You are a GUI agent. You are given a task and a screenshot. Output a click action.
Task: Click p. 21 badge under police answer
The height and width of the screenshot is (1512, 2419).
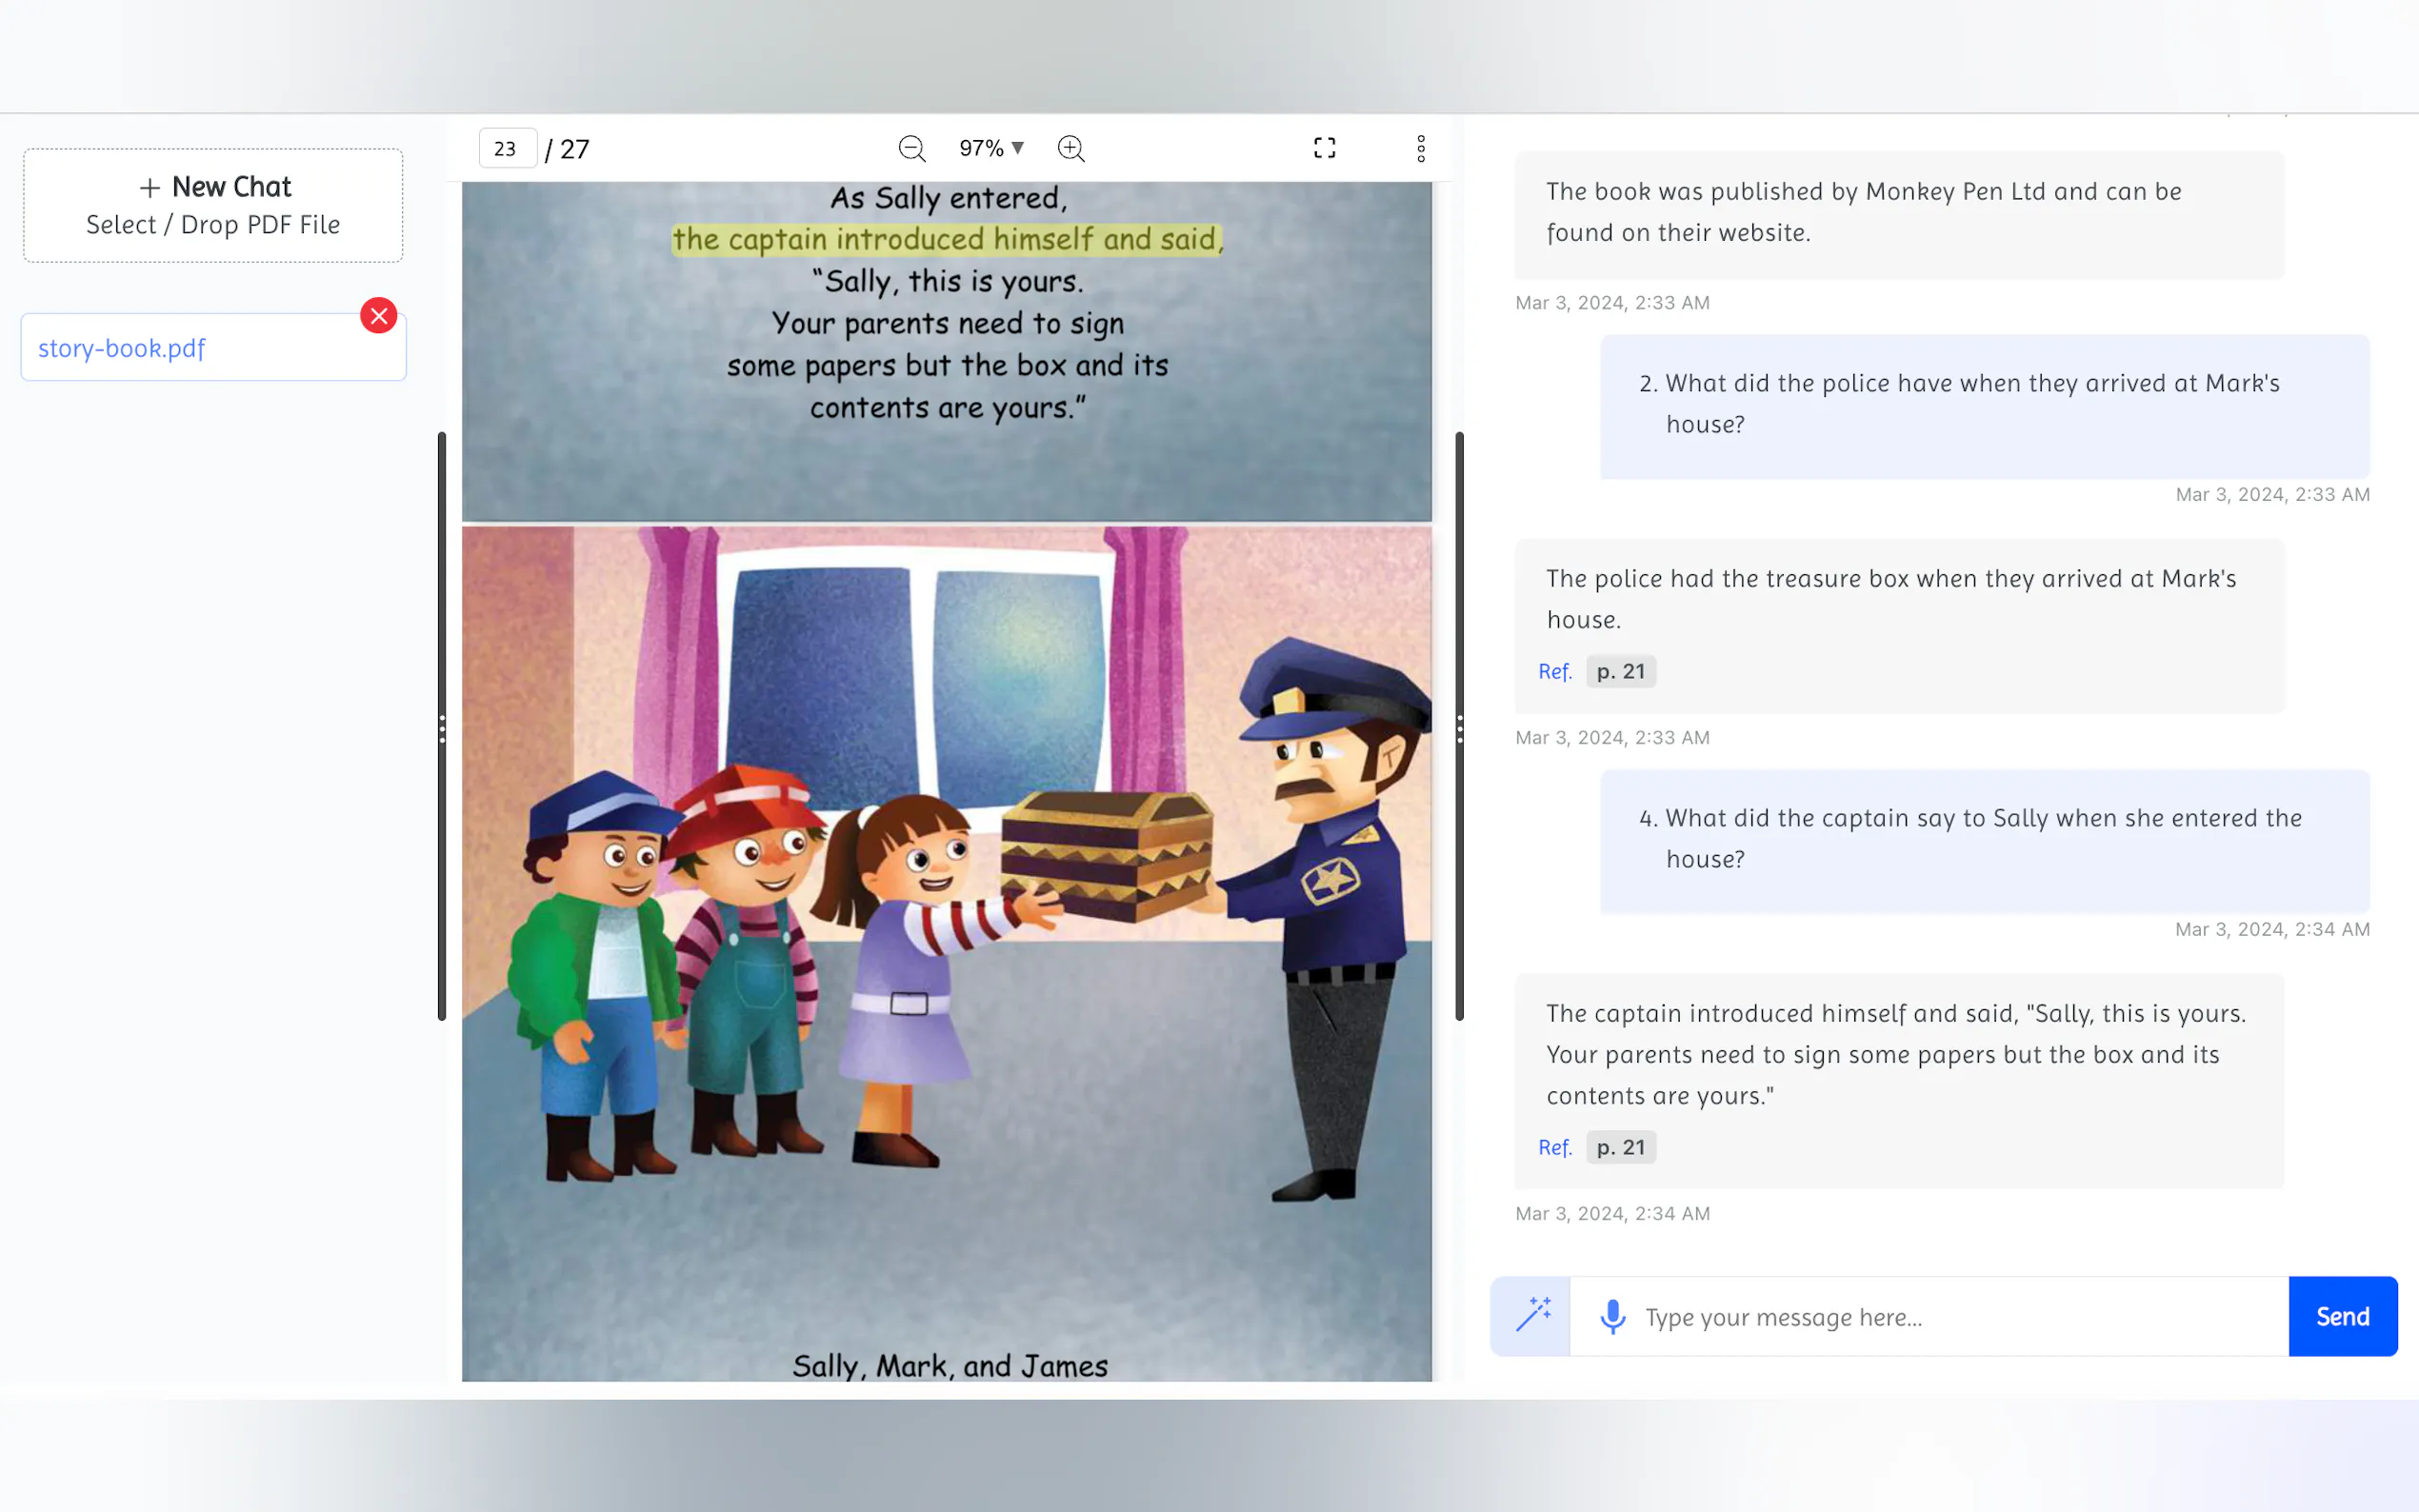(x=1620, y=672)
